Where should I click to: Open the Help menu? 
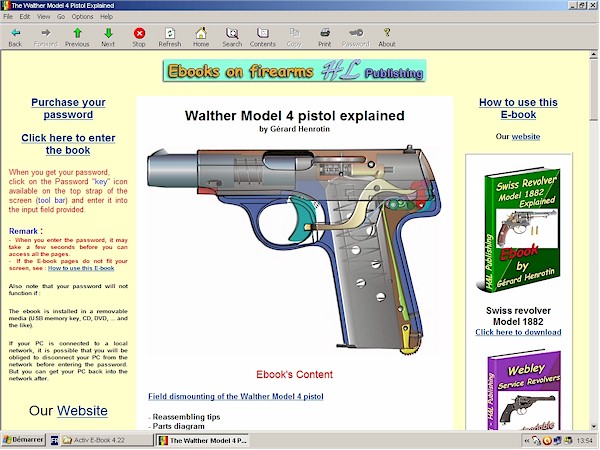[106, 16]
